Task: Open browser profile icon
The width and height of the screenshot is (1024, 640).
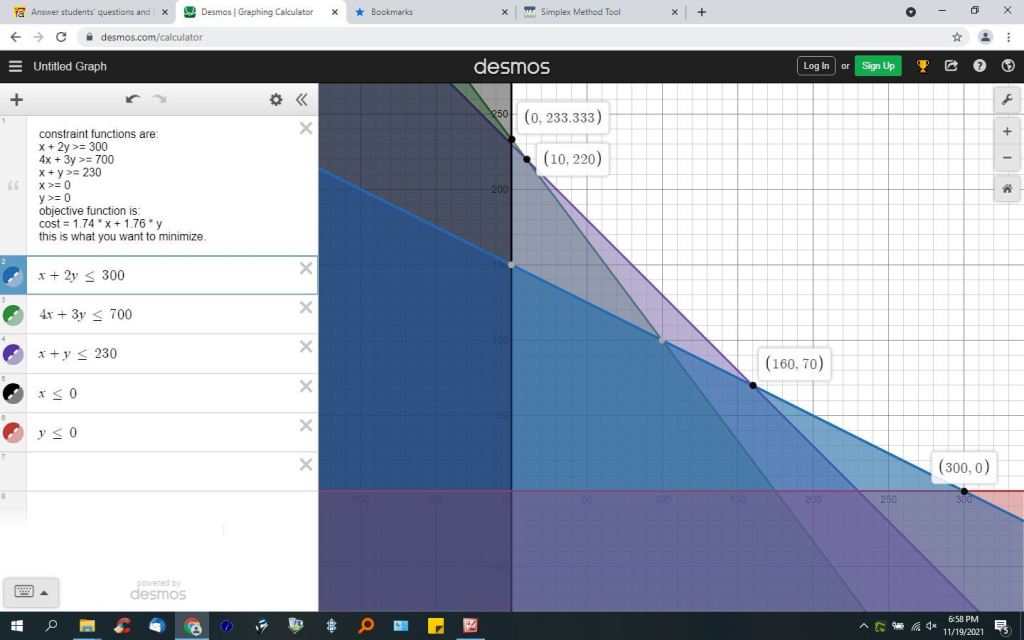Action: tap(985, 37)
